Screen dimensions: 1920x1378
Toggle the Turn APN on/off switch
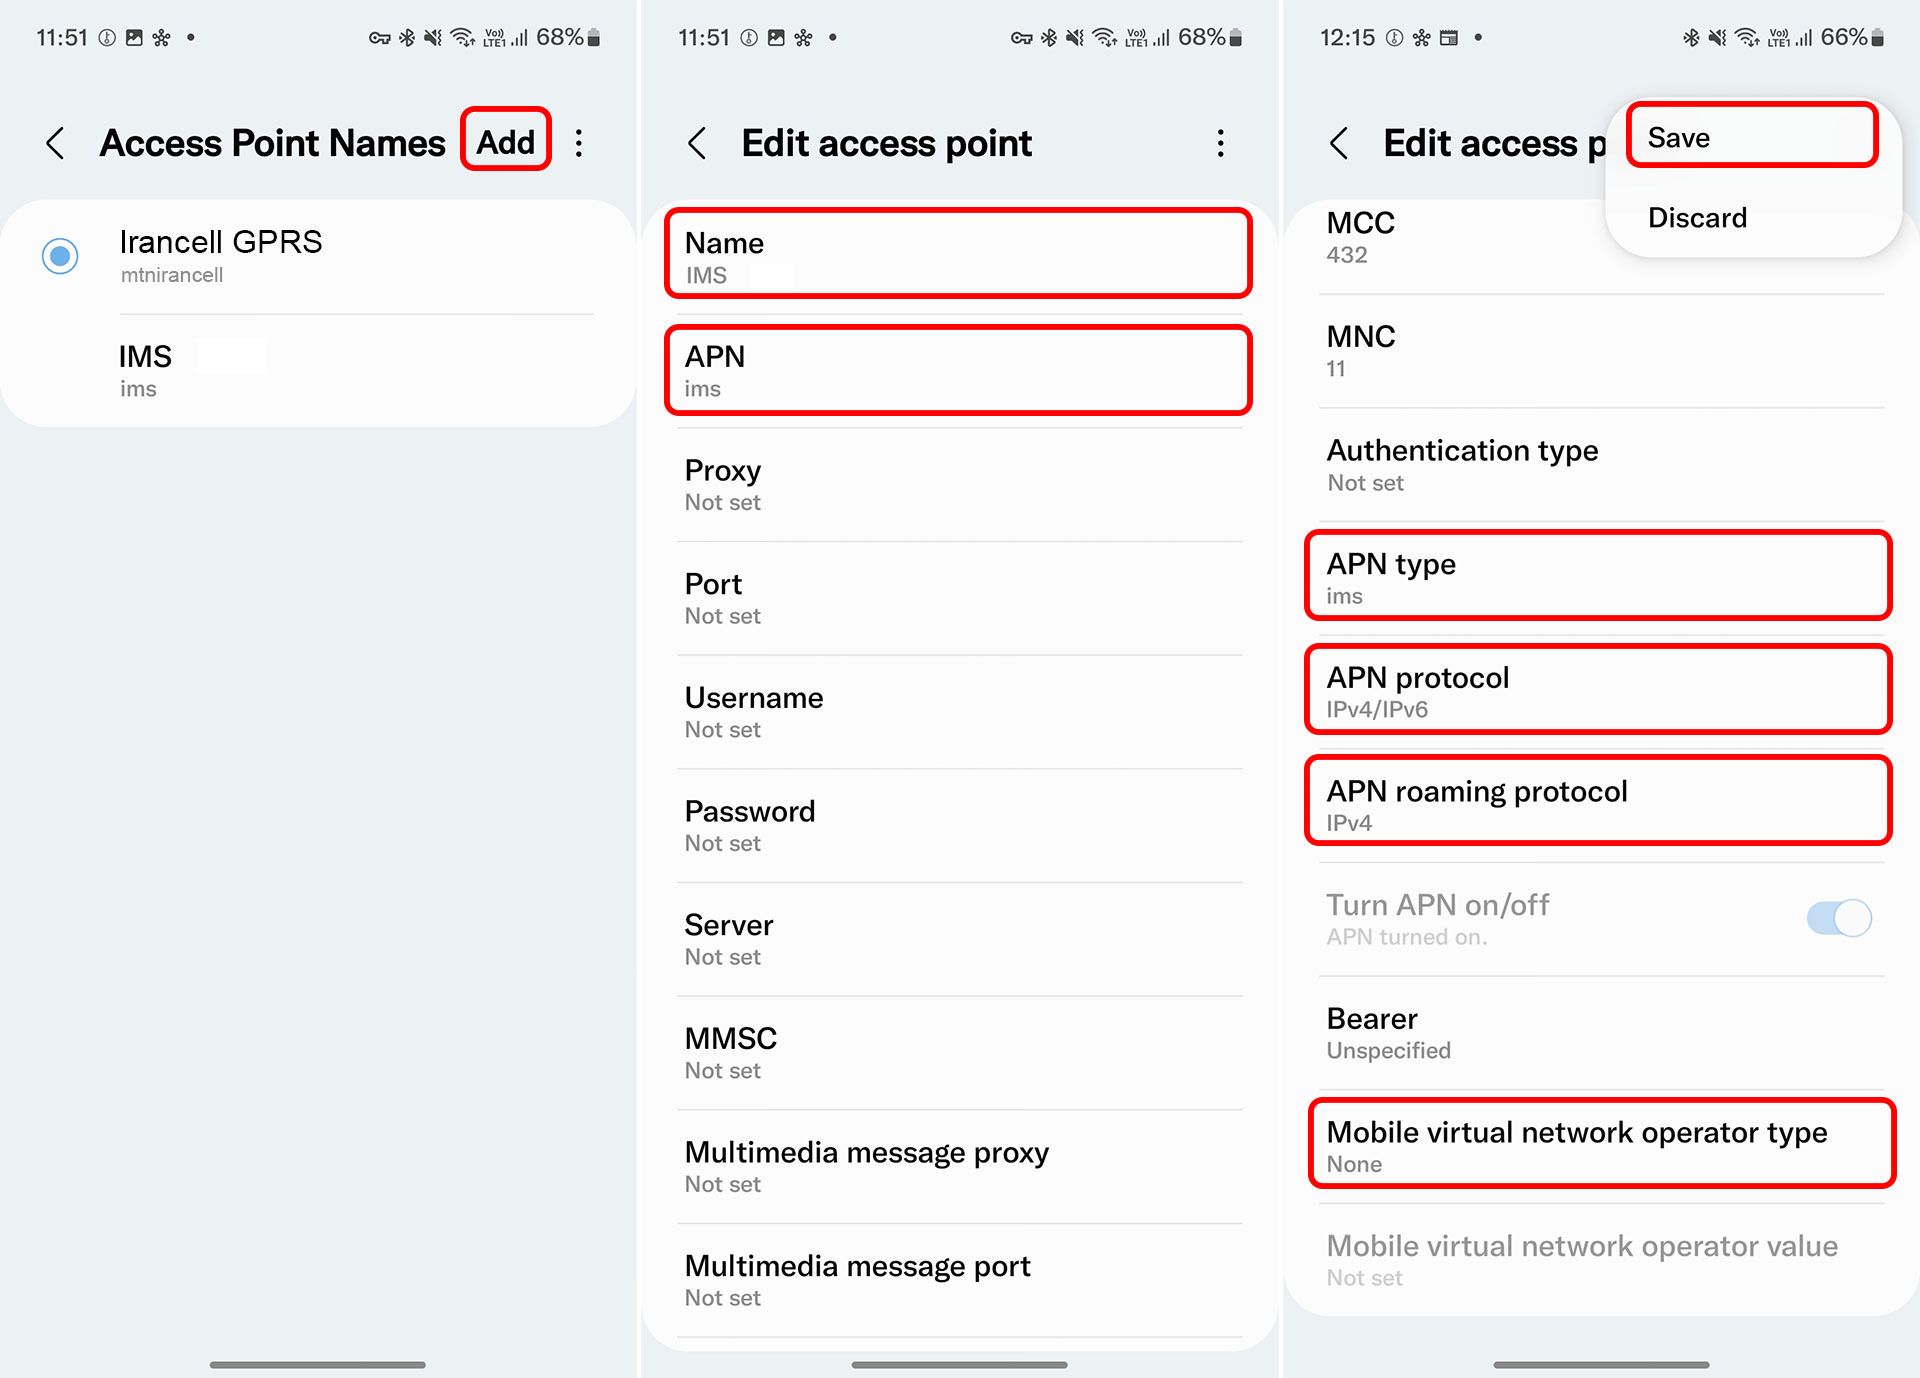pos(1838,918)
